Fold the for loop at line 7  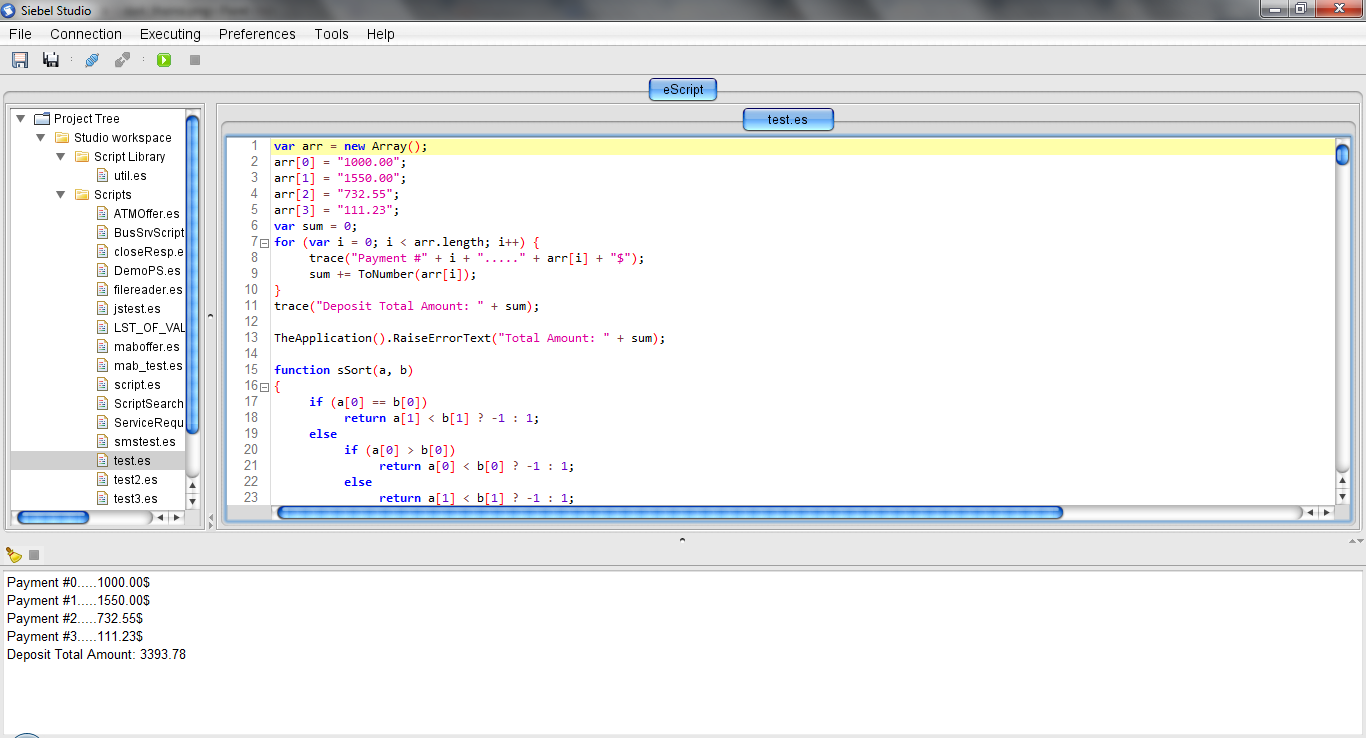click(265, 242)
